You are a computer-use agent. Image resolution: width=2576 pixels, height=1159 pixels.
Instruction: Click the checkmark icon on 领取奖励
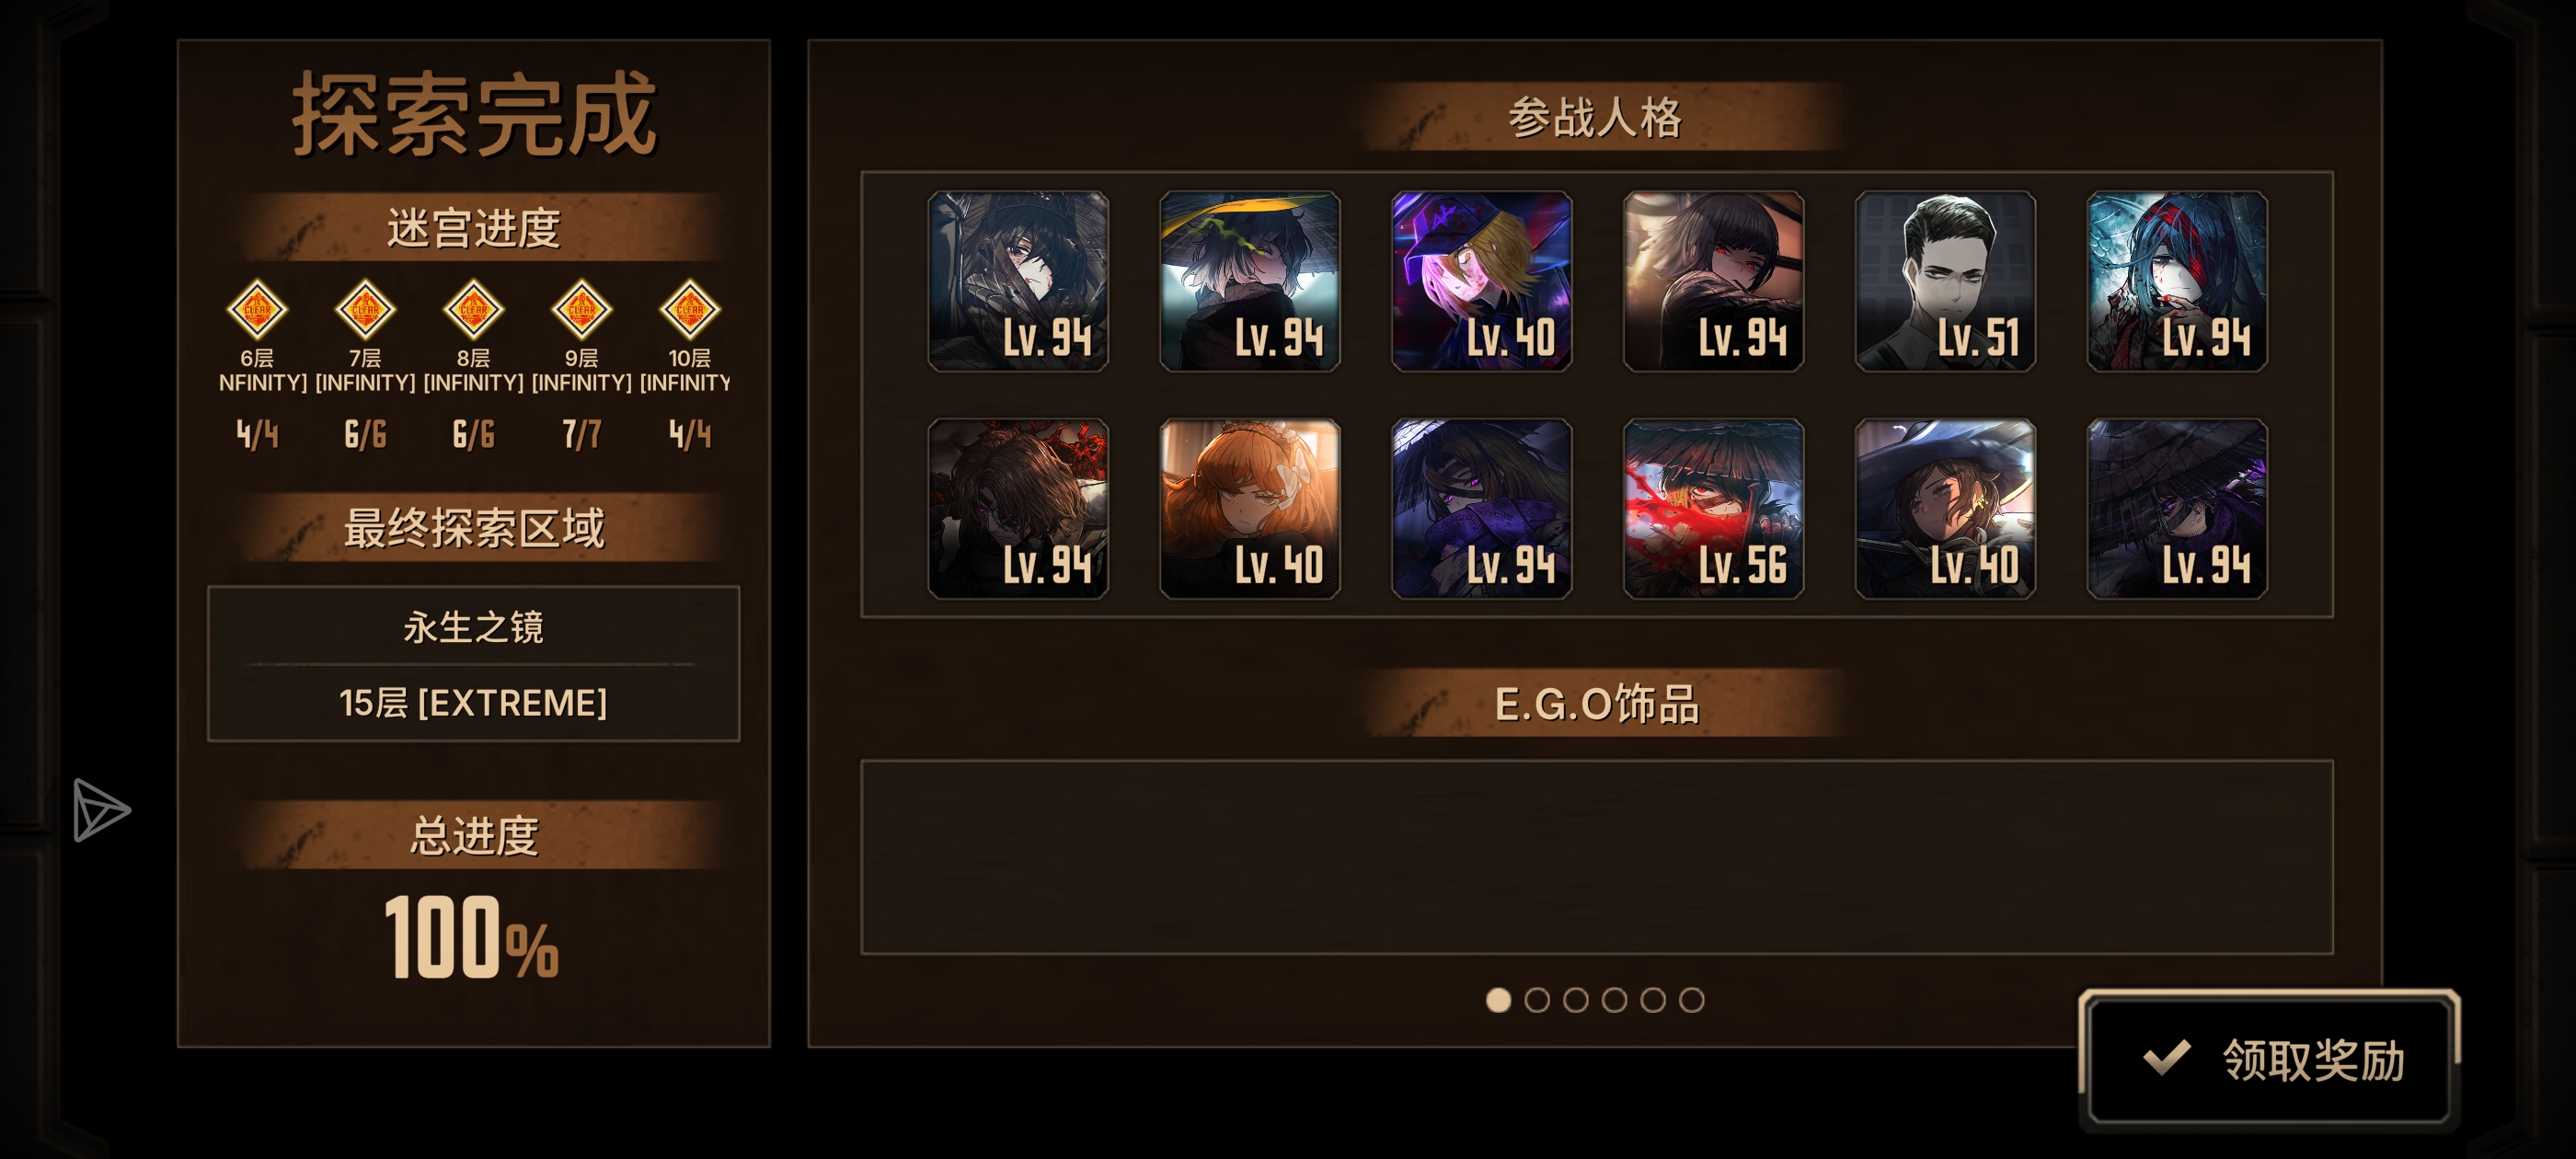[2167, 1059]
